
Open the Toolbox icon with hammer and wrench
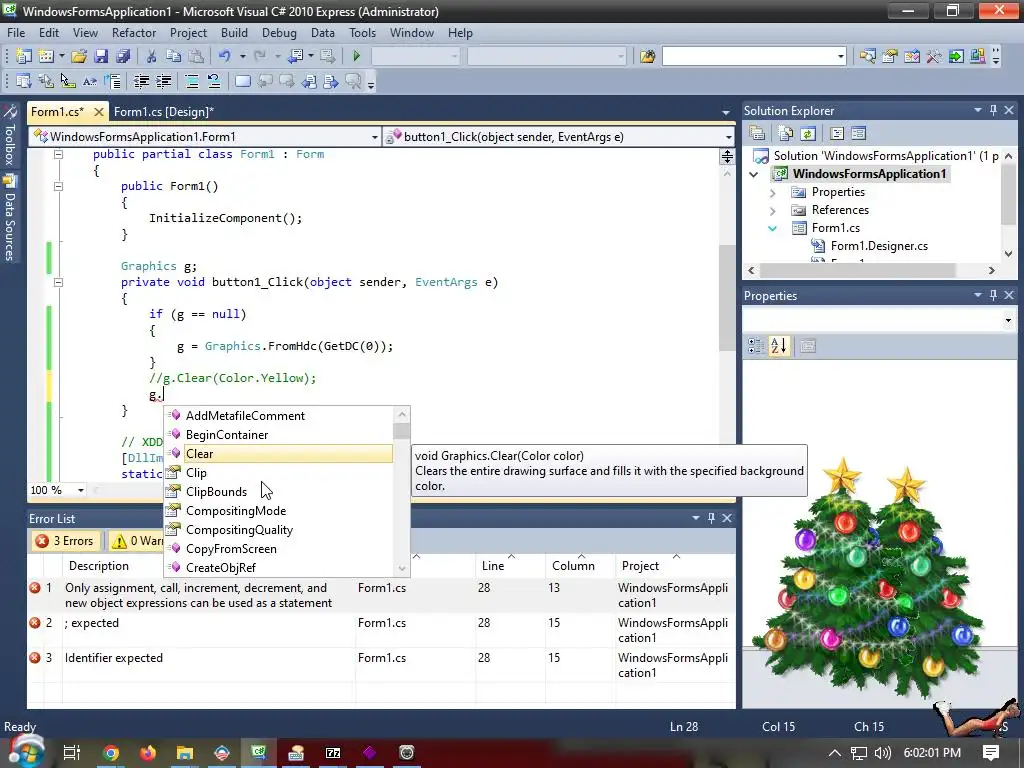pyautogui.click(x=934, y=56)
